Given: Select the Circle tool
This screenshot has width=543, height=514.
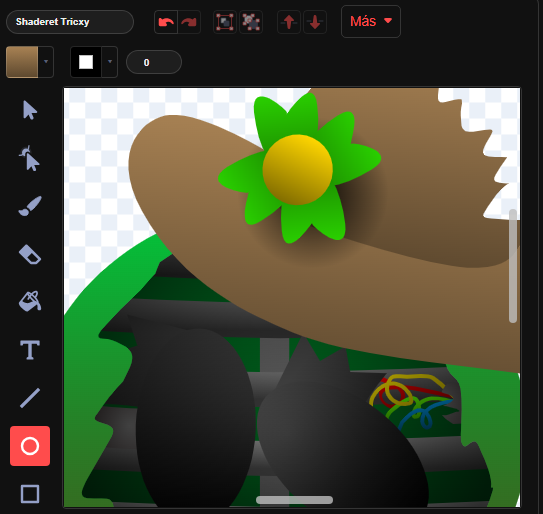Looking at the screenshot, I should point(30,446).
